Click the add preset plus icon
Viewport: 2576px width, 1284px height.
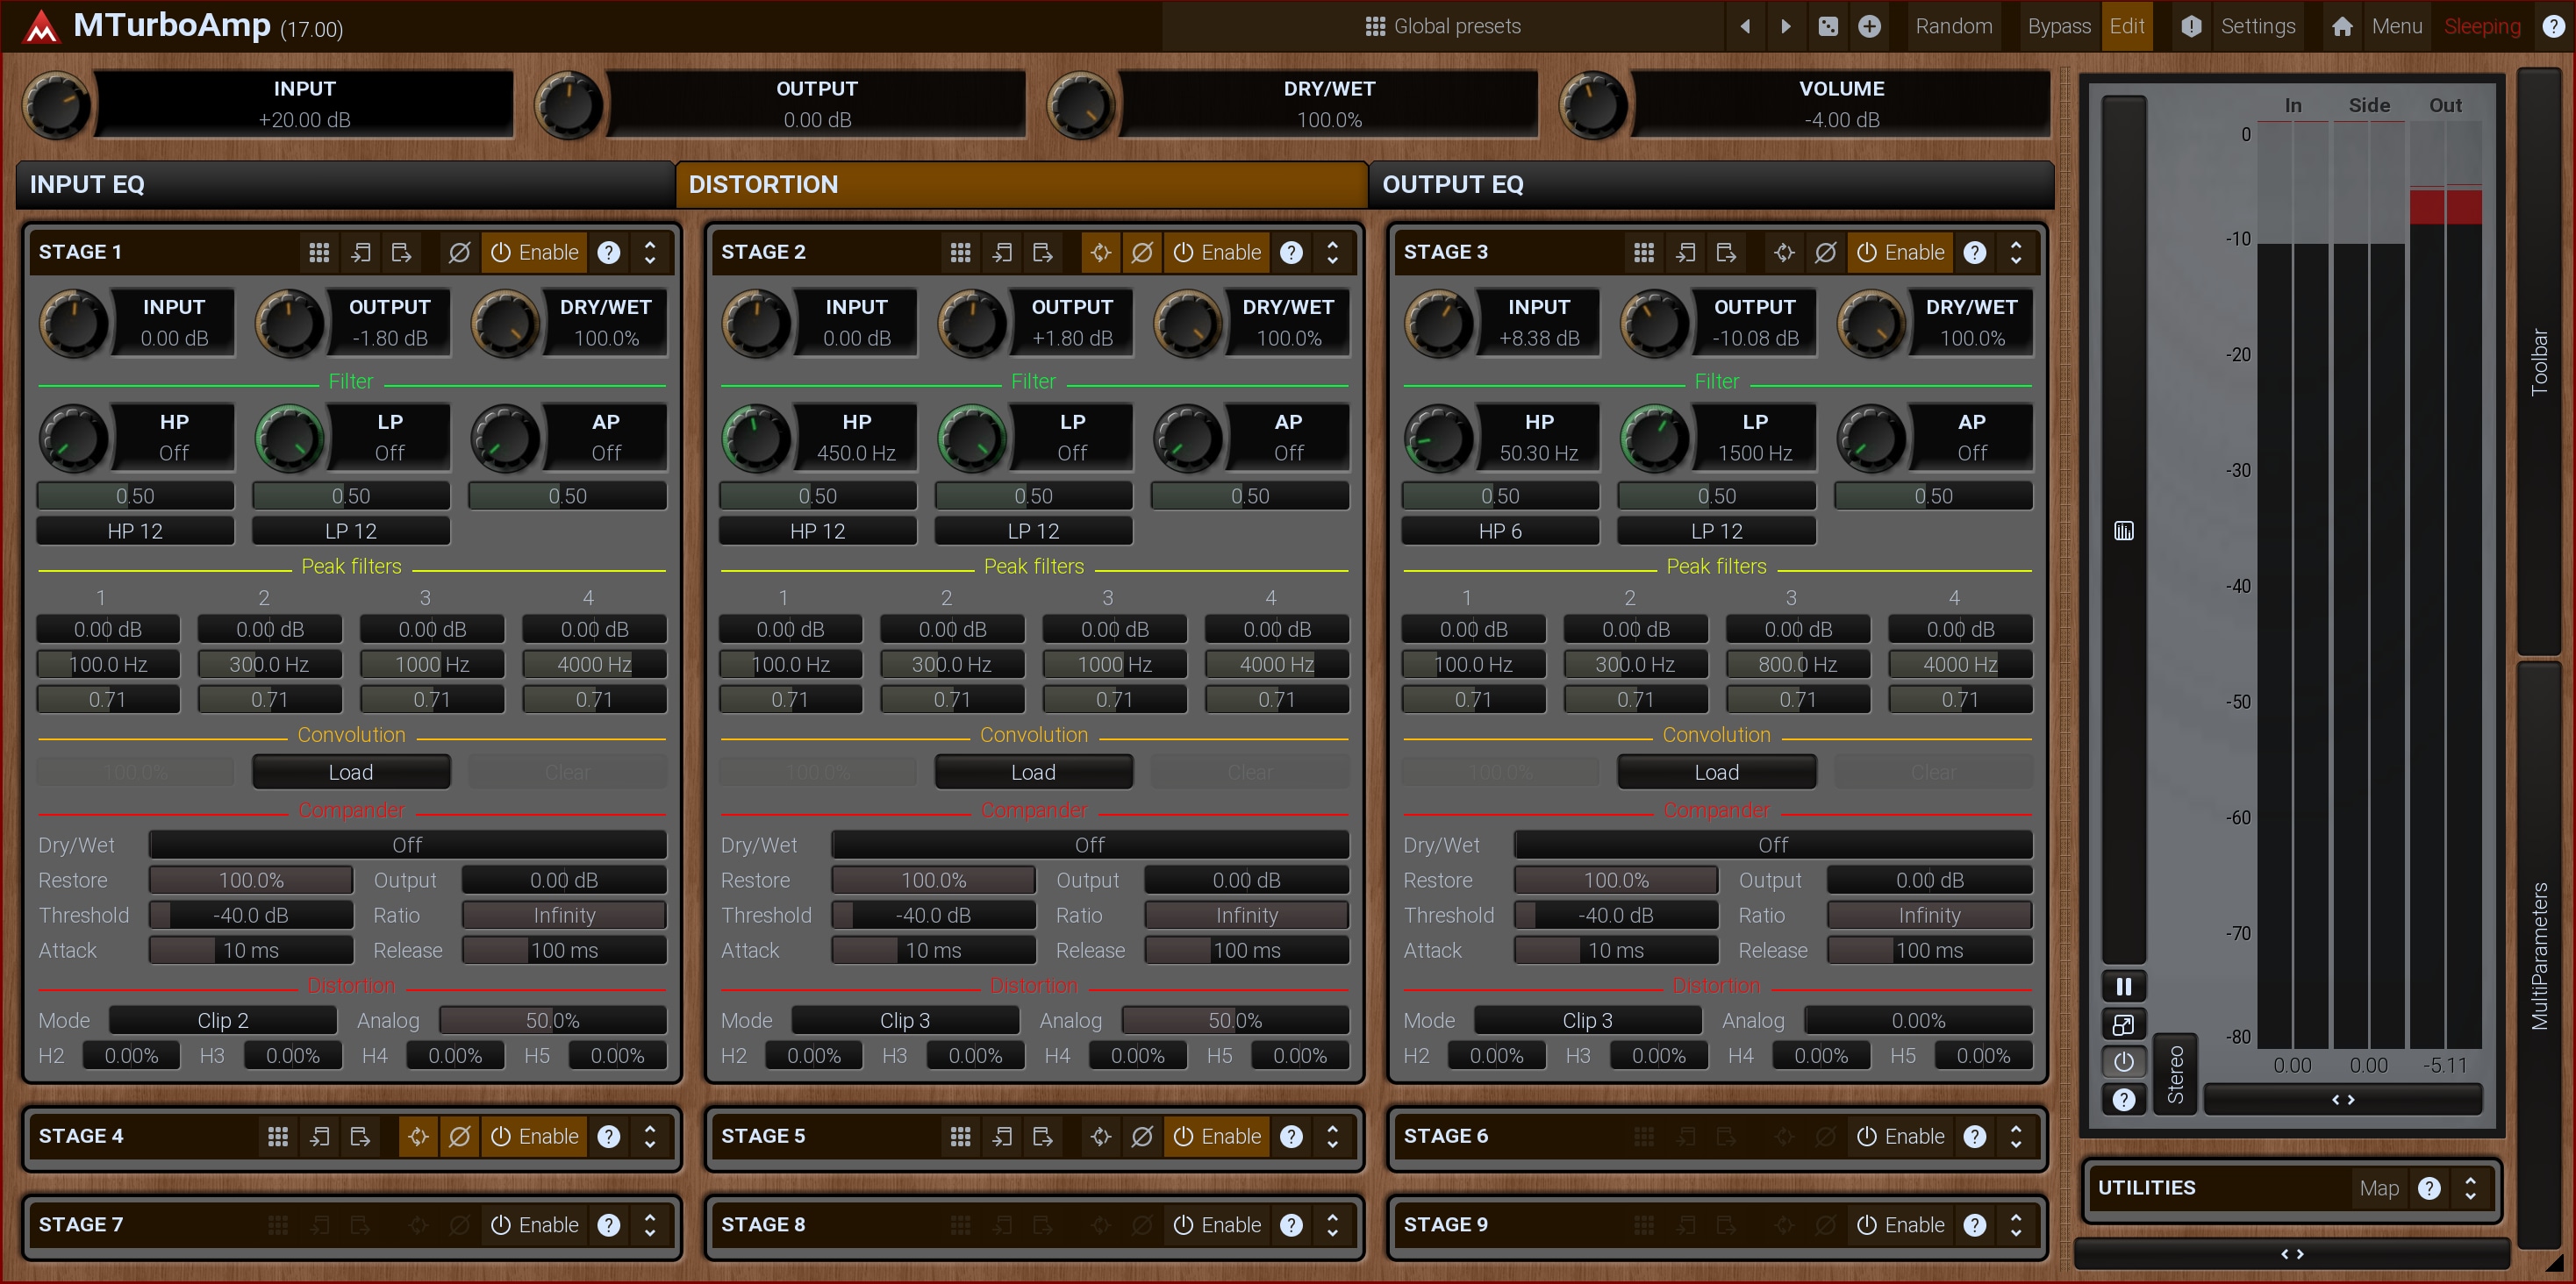coord(1869,27)
